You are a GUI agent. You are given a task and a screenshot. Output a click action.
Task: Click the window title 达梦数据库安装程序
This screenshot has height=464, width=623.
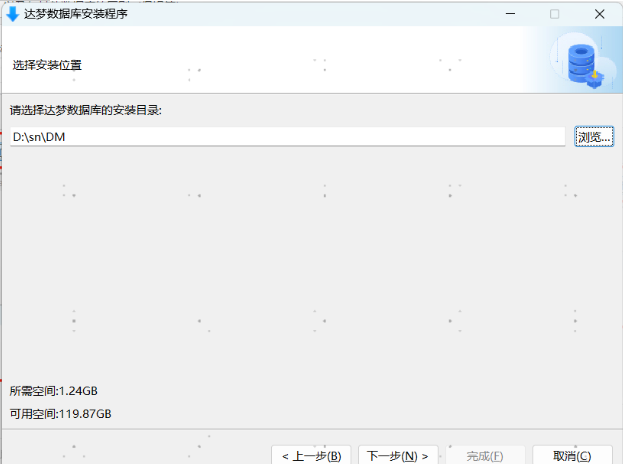pyautogui.click(x=75, y=14)
